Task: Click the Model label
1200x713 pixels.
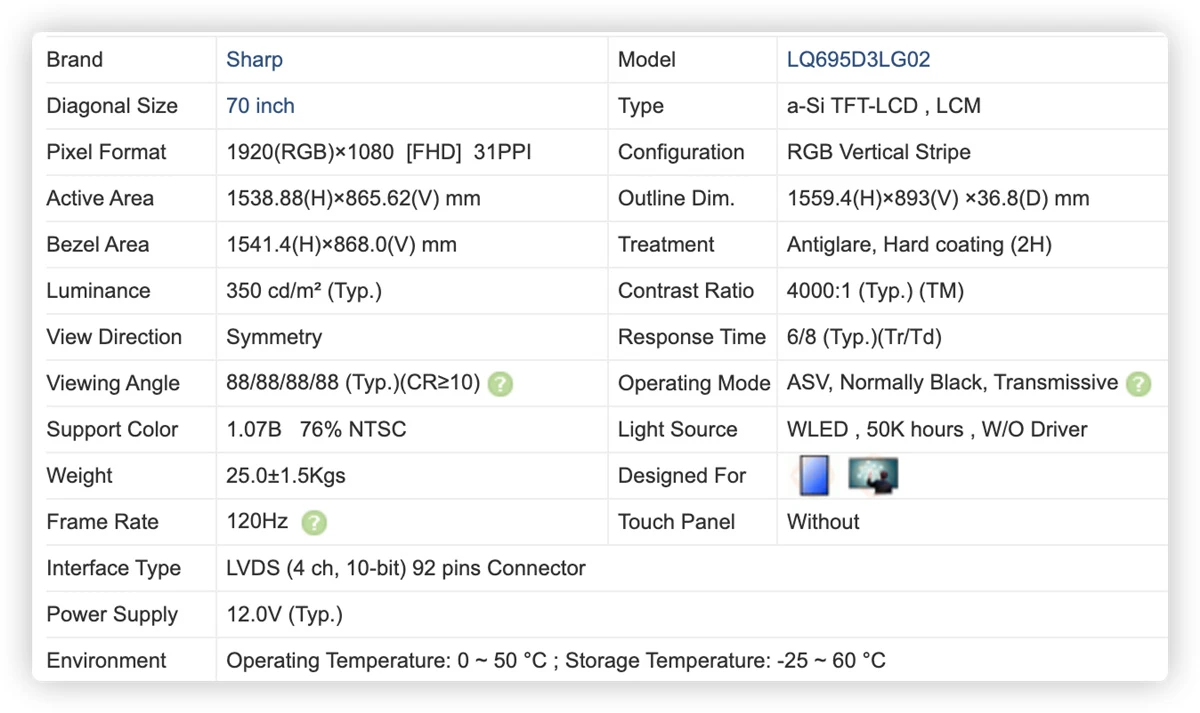Action: click(647, 60)
